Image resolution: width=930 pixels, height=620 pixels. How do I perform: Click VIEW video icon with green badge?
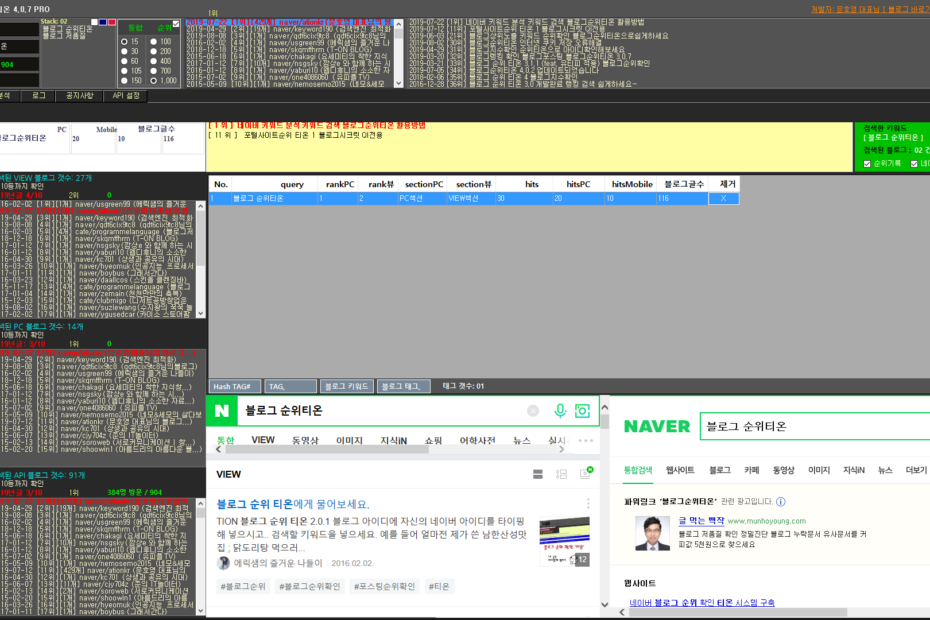[586, 473]
